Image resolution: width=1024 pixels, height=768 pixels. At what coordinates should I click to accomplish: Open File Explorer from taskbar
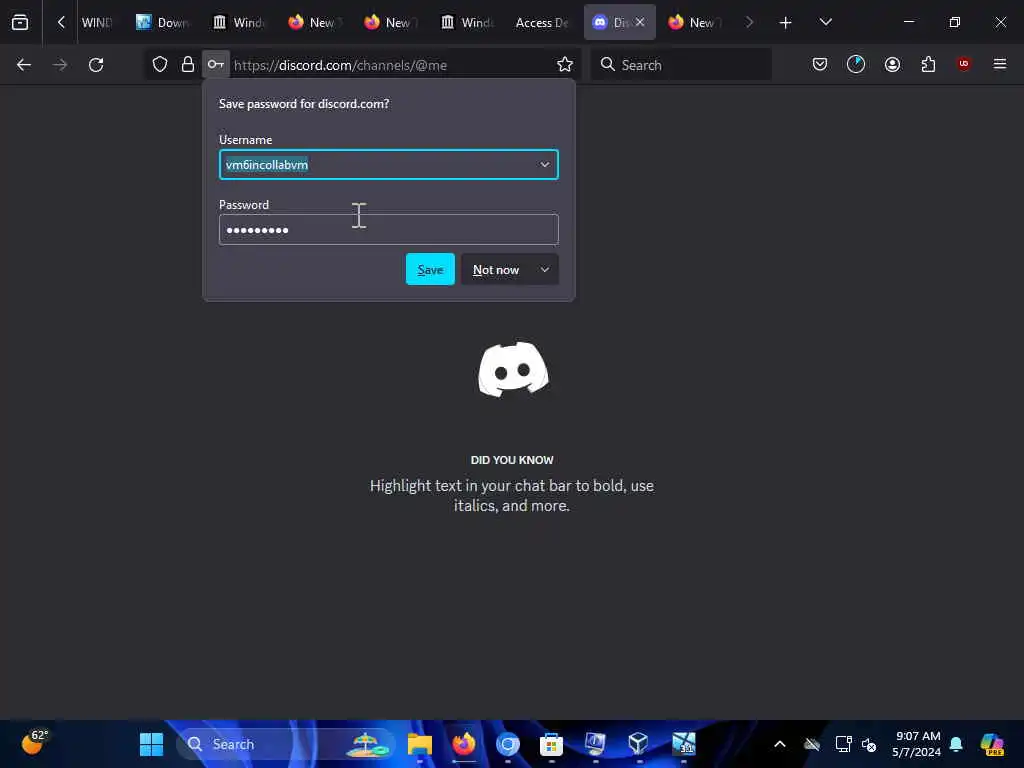(x=420, y=744)
